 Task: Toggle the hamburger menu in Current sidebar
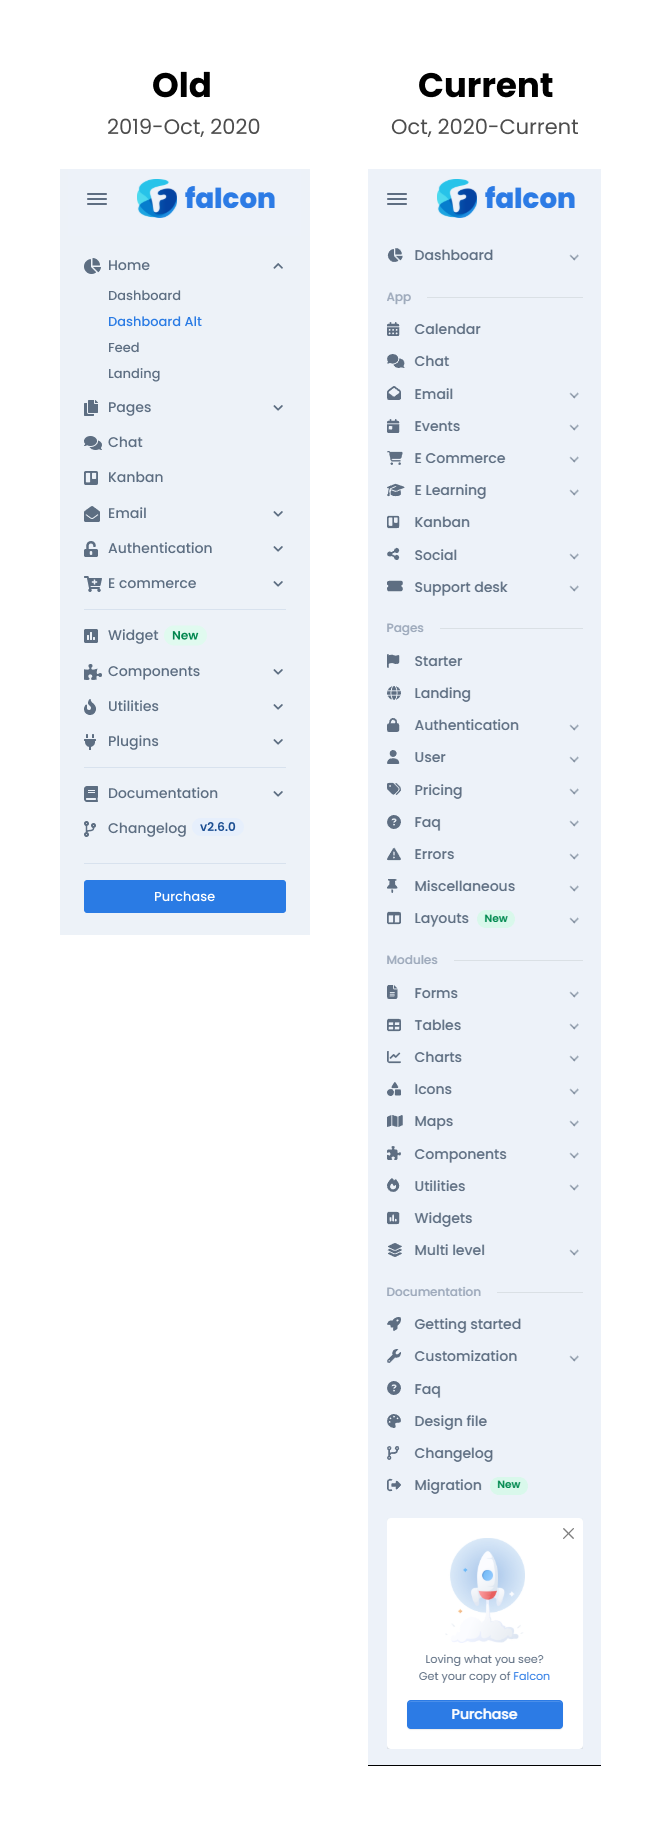click(397, 199)
